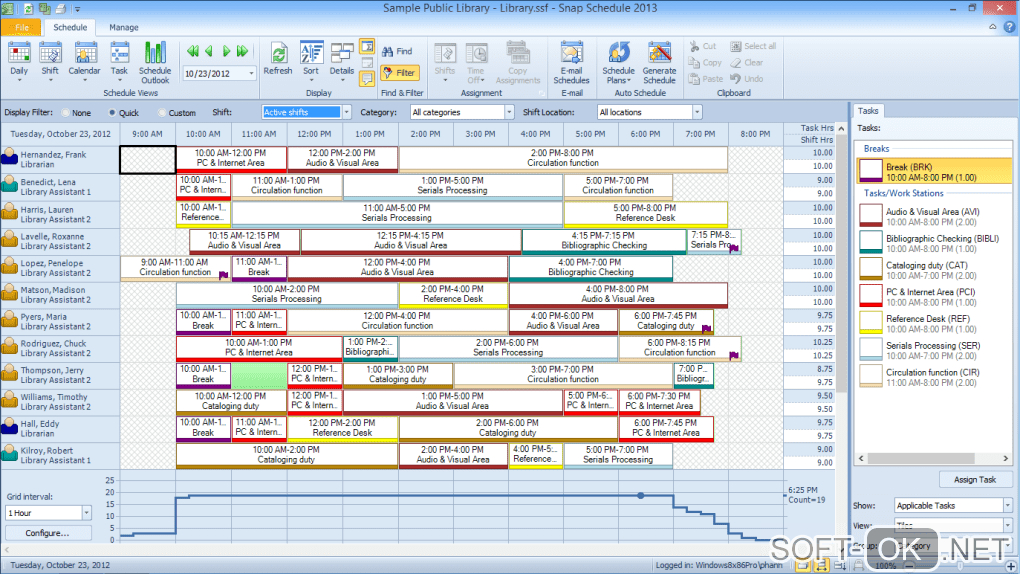Open the Details display options

[x=342, y=60]
